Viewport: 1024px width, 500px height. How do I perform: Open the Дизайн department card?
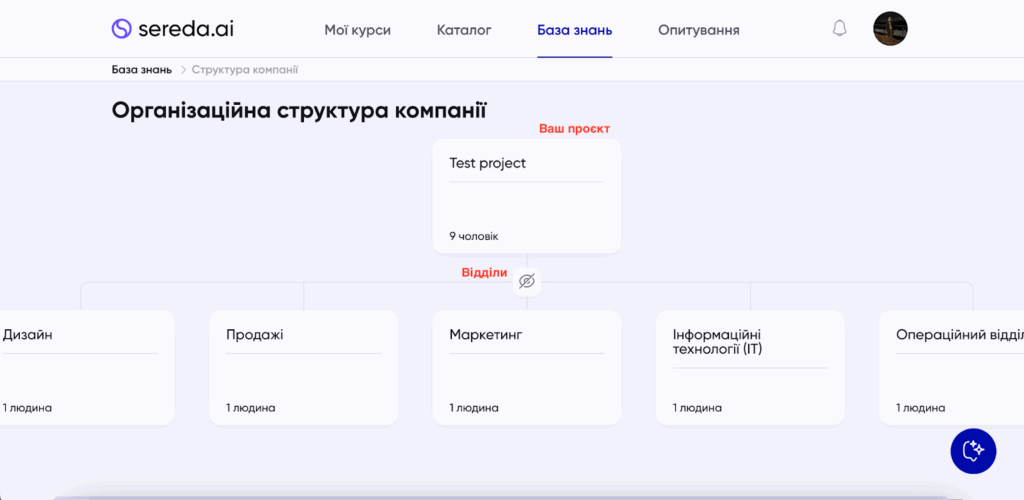coord(85,367)
